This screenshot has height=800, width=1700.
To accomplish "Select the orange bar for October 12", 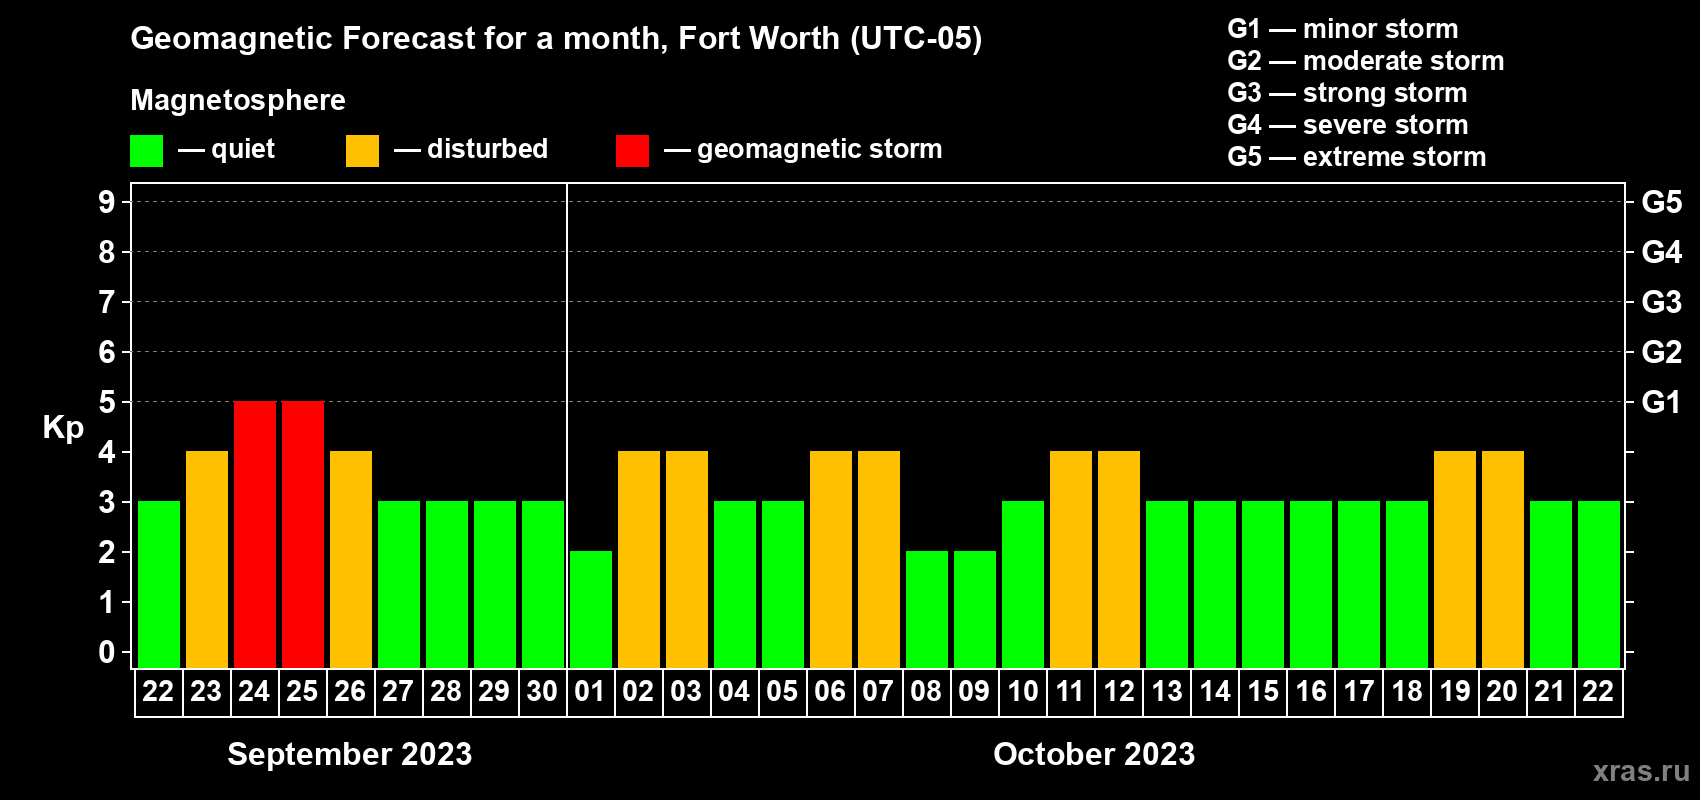I will pos(1119,560).
